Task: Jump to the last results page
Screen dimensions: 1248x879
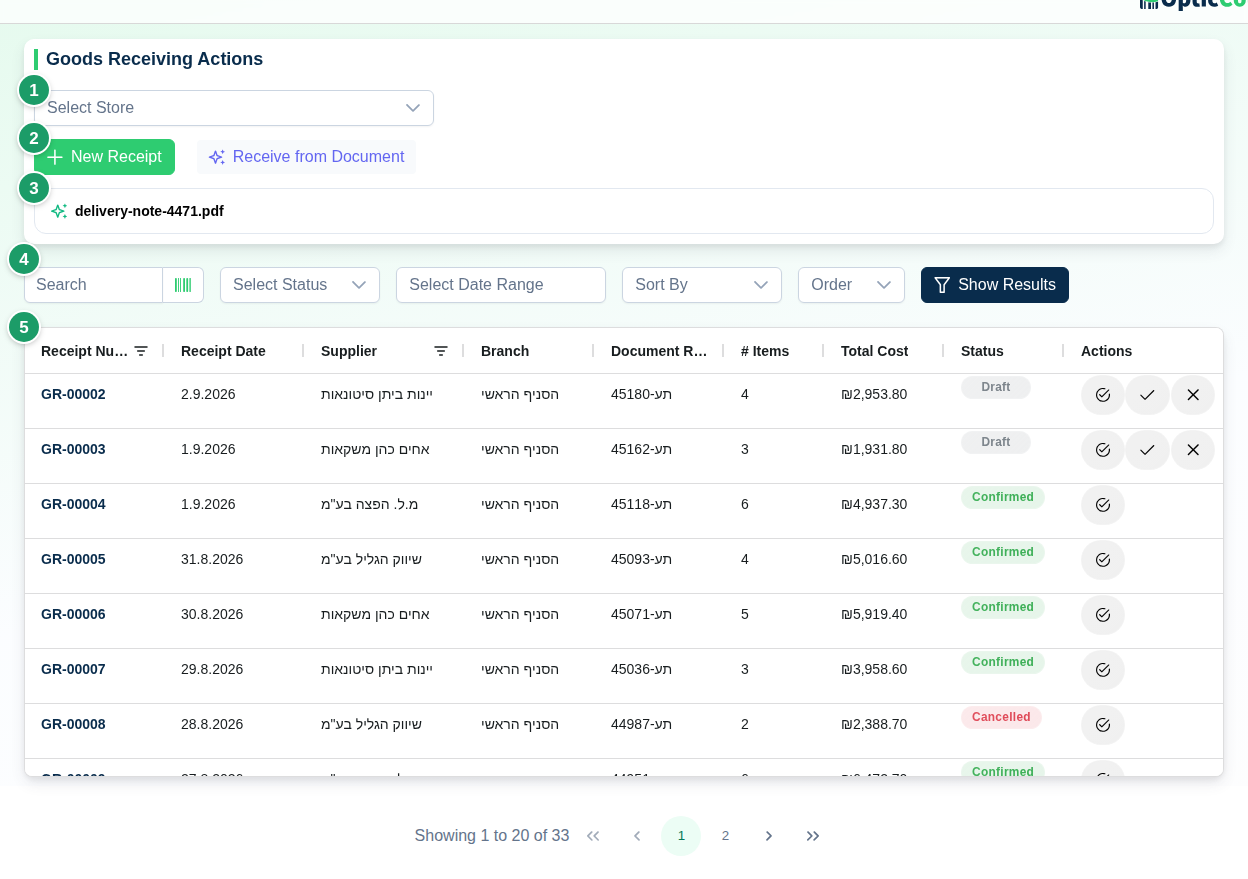Action: click(x=813, y=836)
